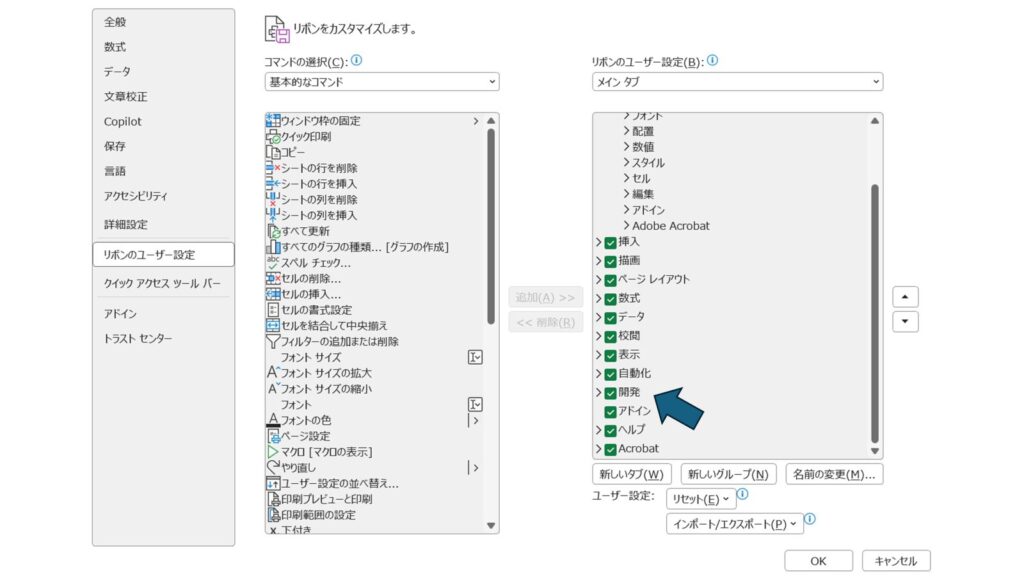Select the Font Color (フォントの色) icon
This screenshot has width=1024, height=576.
coord(273,420)
